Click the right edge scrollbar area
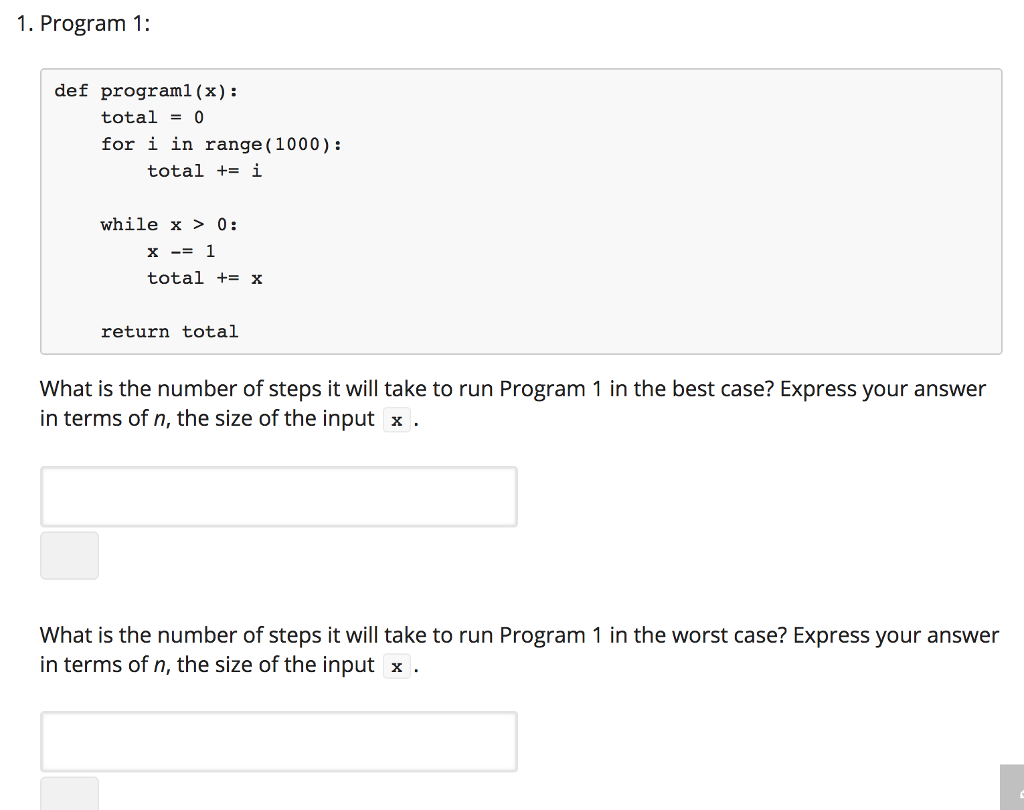The width and height of the screenshot is (1024, 810). point(1018,400)
